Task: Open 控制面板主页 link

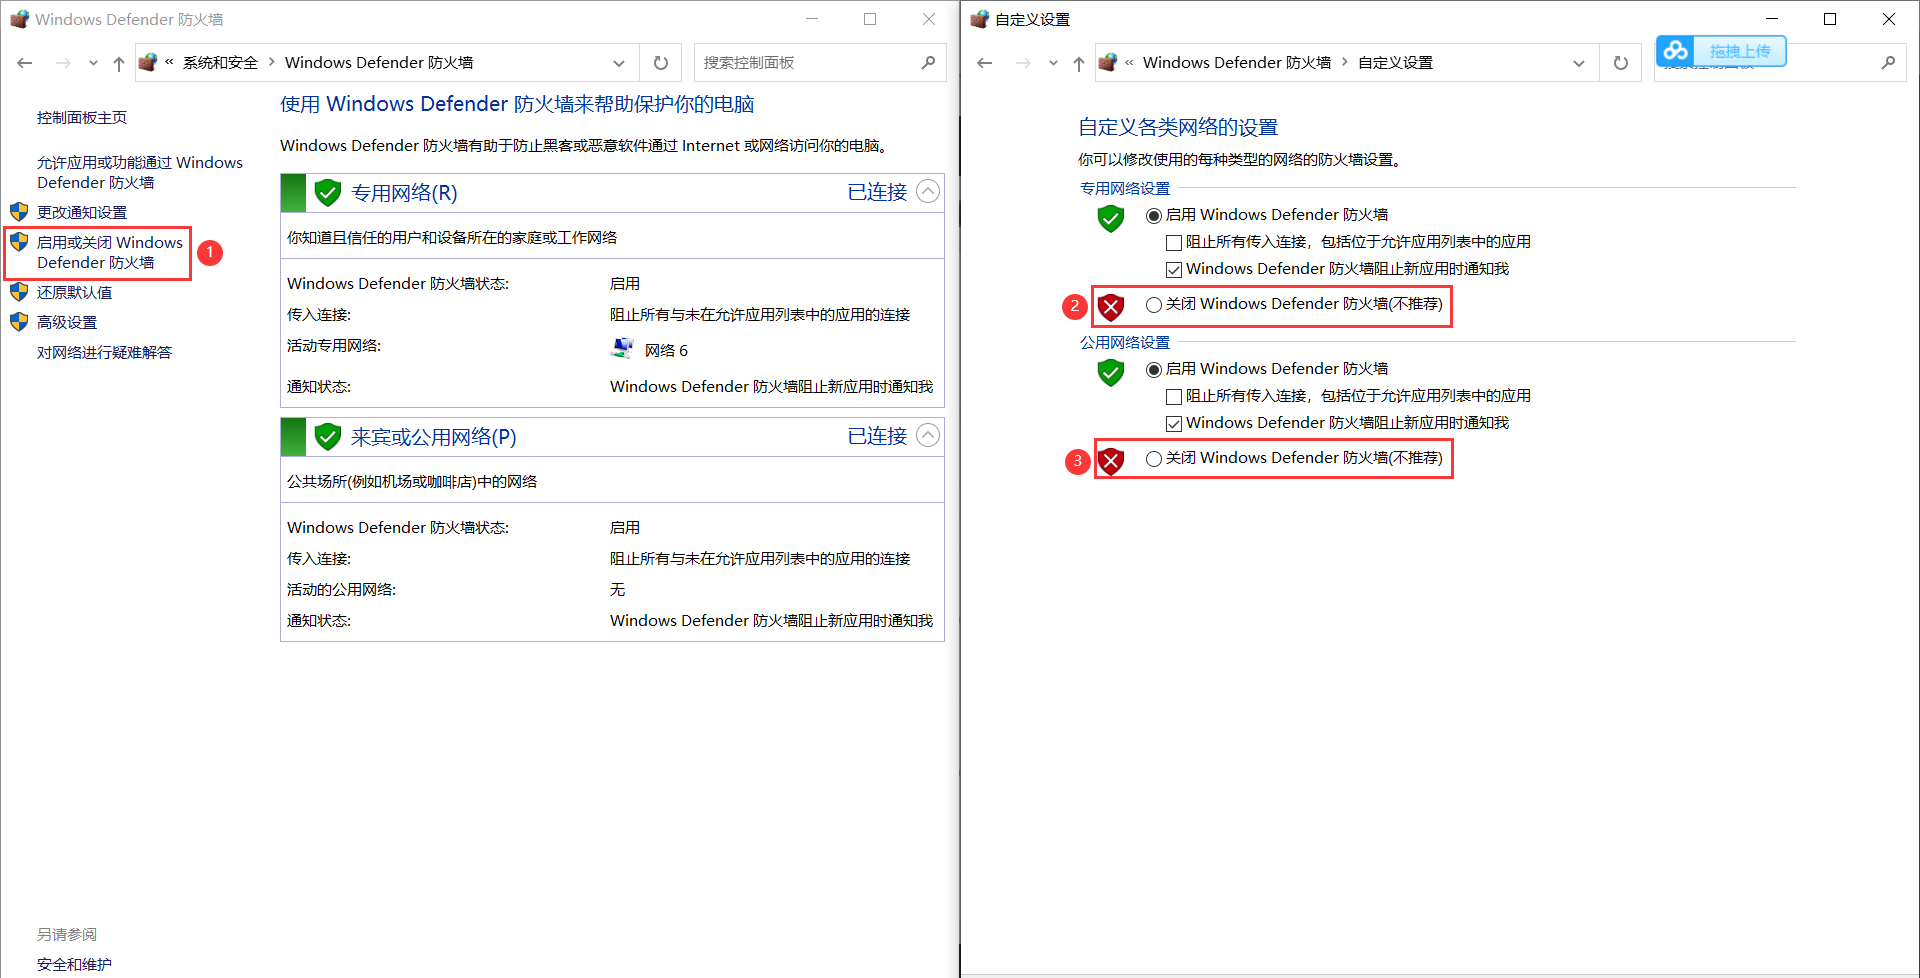Action: coord(82,118)
